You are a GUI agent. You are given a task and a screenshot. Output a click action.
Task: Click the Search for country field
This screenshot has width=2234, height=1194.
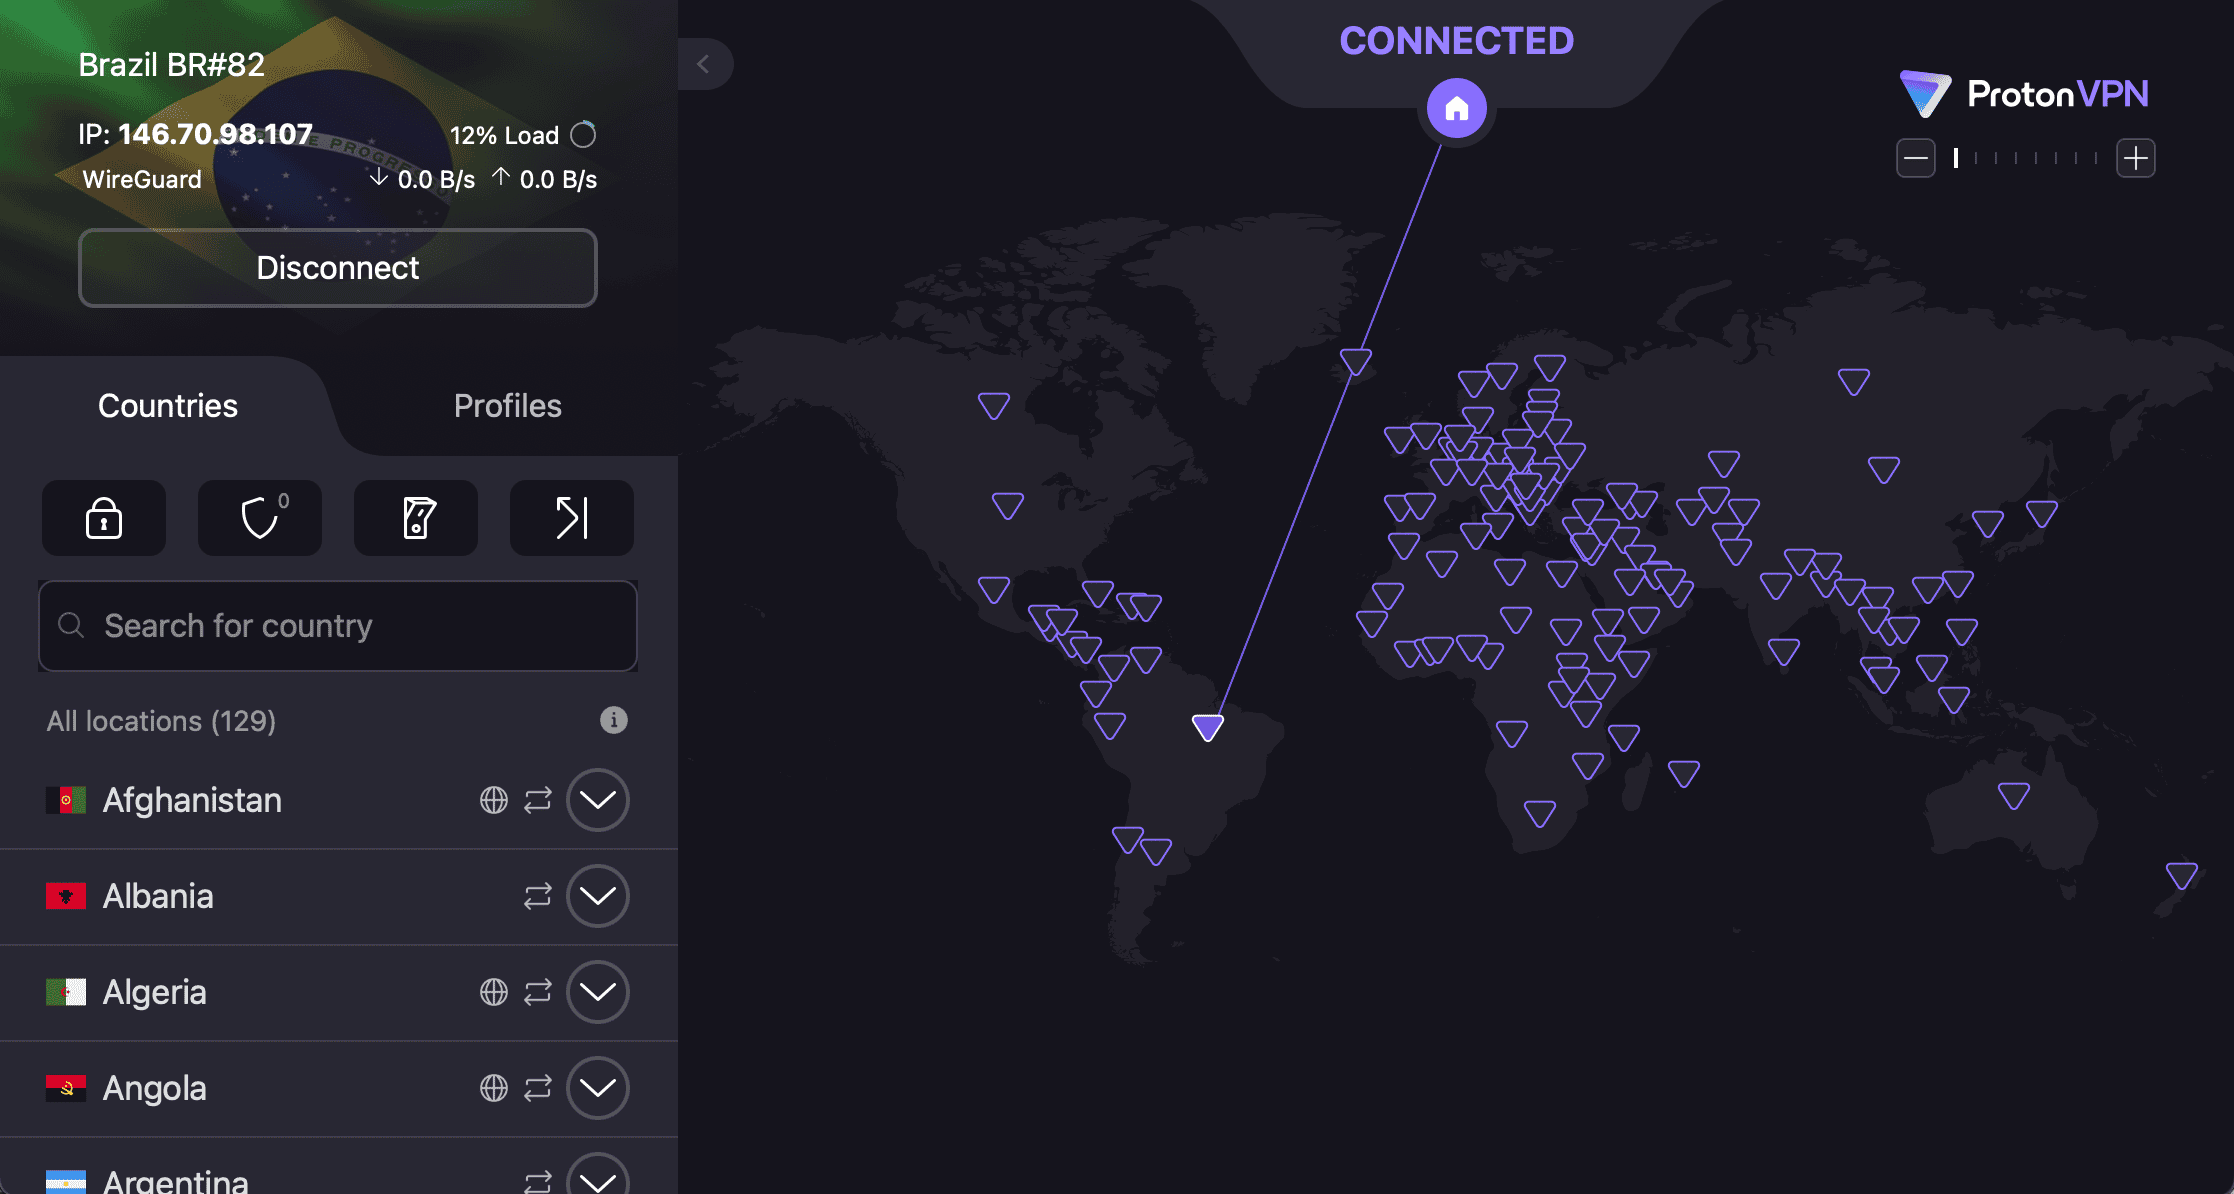338,626
